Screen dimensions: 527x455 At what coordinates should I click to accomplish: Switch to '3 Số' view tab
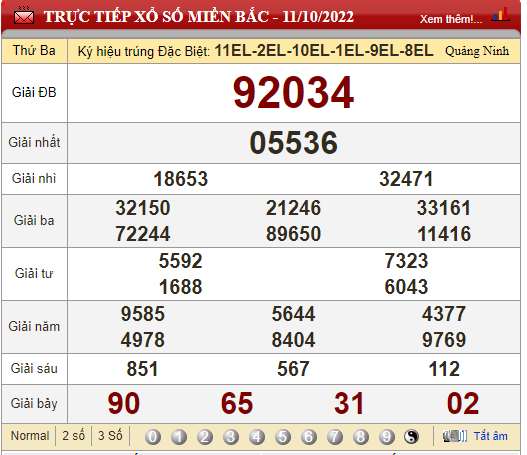pyautogui.click(x=110, y=436)
